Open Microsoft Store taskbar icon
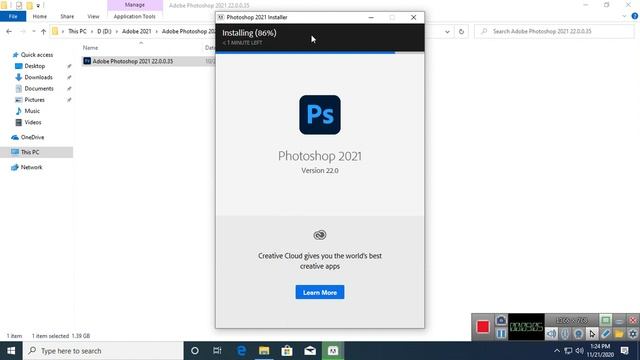The height and width of the screenshot is (360, 640). pos(287,351)
